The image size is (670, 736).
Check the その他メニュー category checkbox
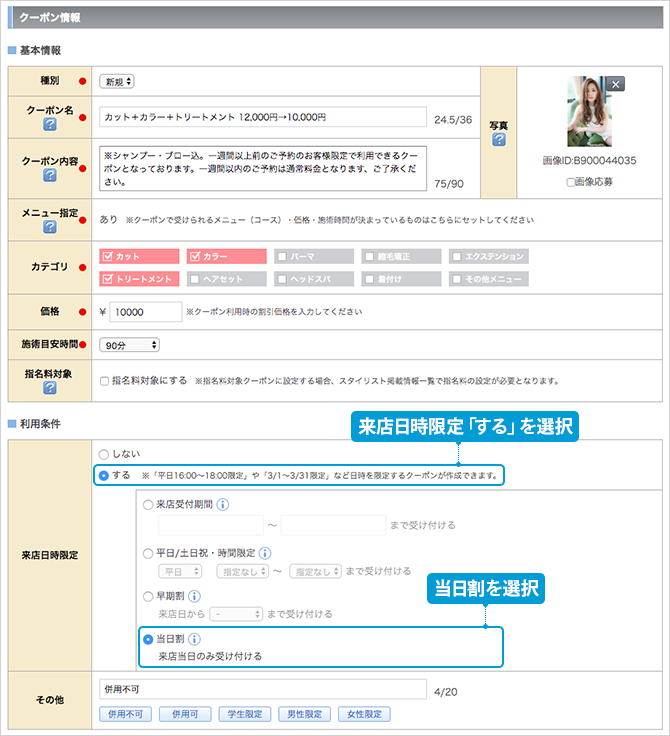(x=457, y=279)
